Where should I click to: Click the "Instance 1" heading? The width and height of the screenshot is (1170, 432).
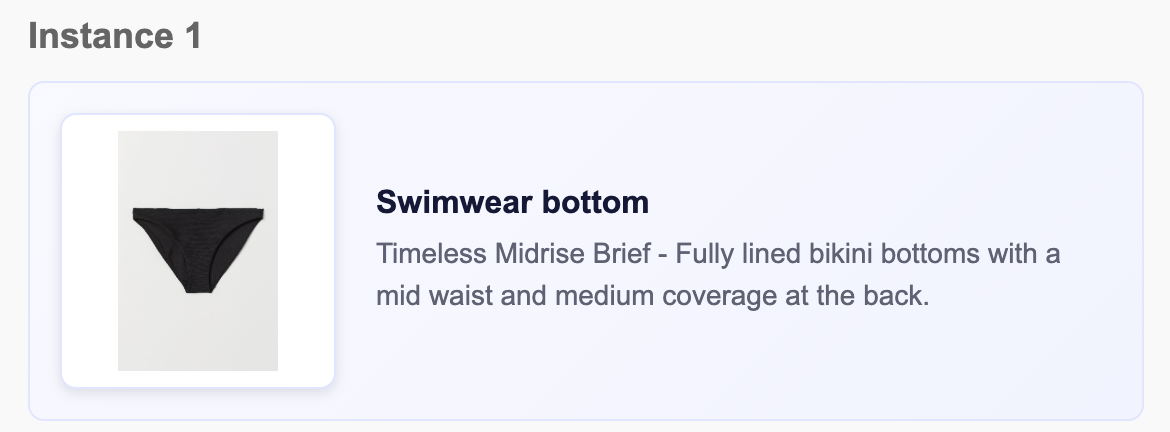coord(115,37)
